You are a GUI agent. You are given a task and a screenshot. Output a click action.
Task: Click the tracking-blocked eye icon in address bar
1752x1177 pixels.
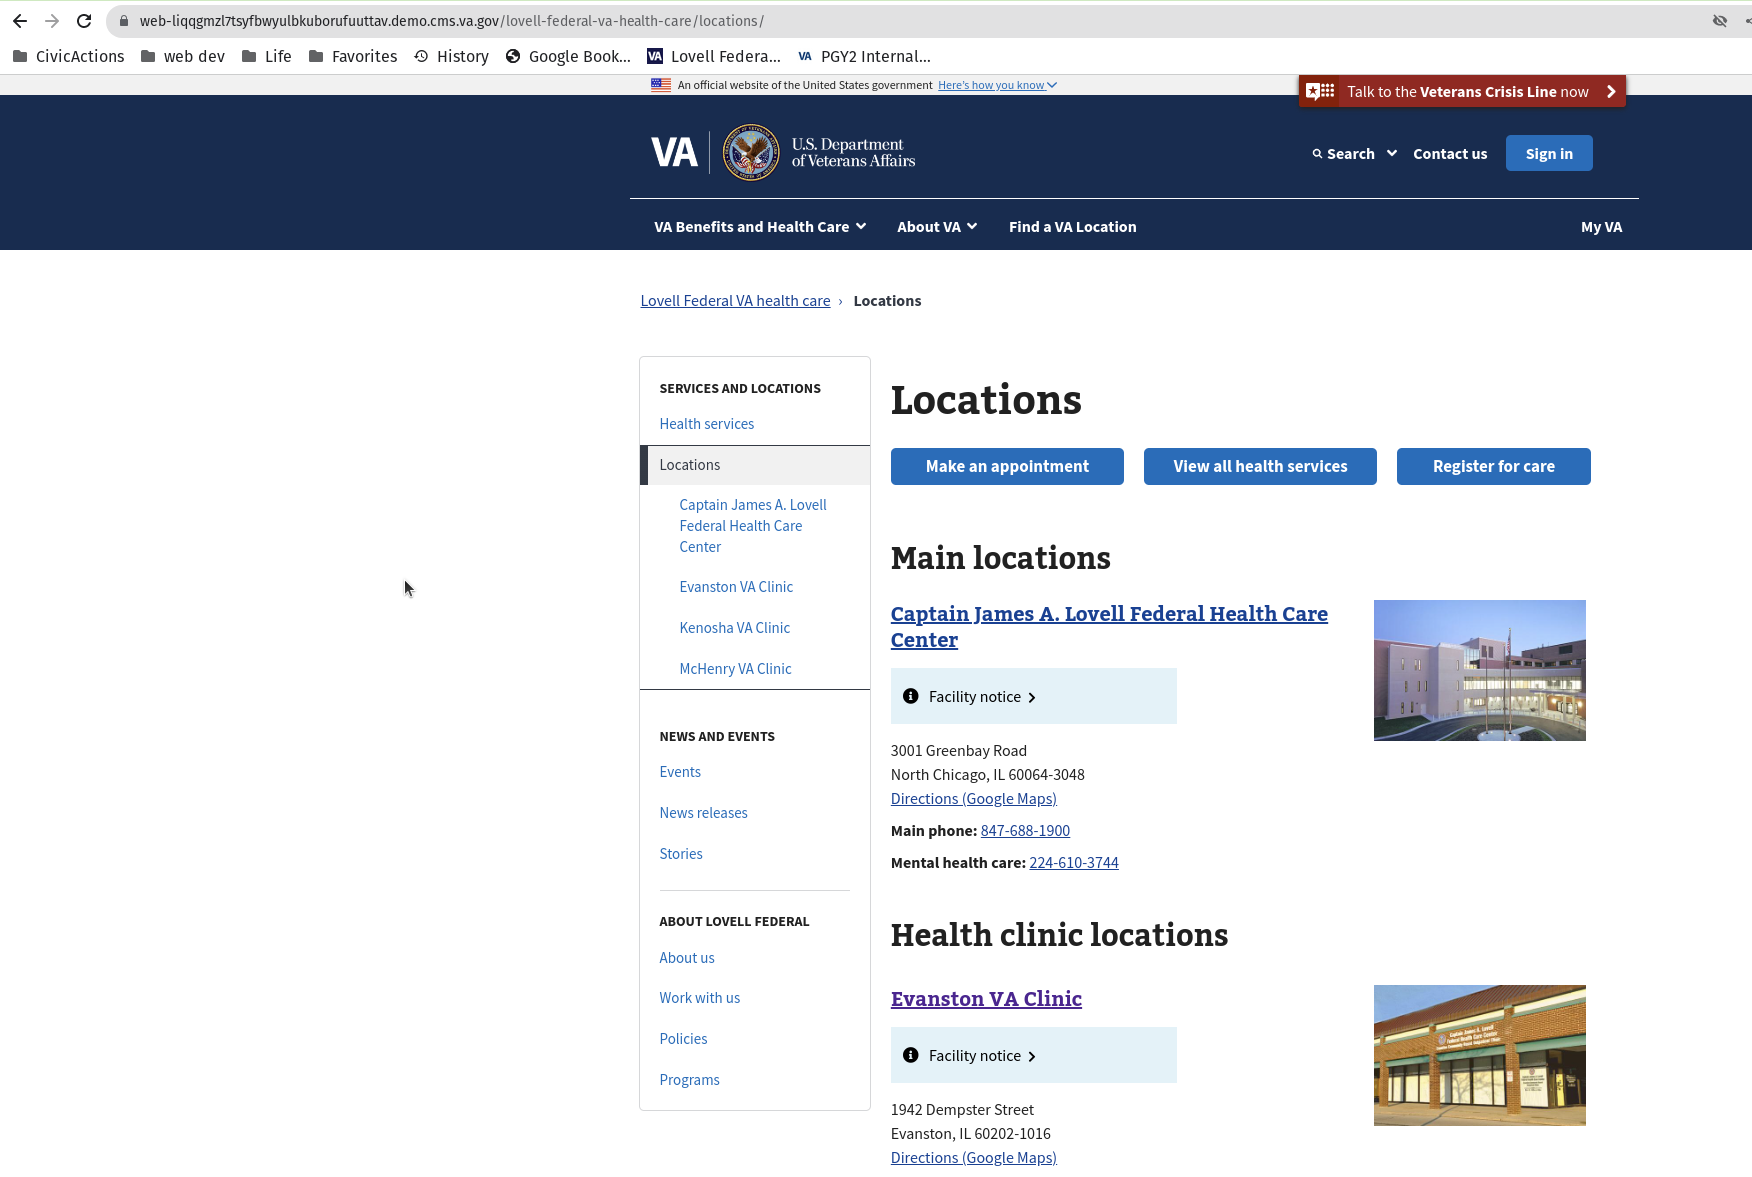[x=1720, y=20]
